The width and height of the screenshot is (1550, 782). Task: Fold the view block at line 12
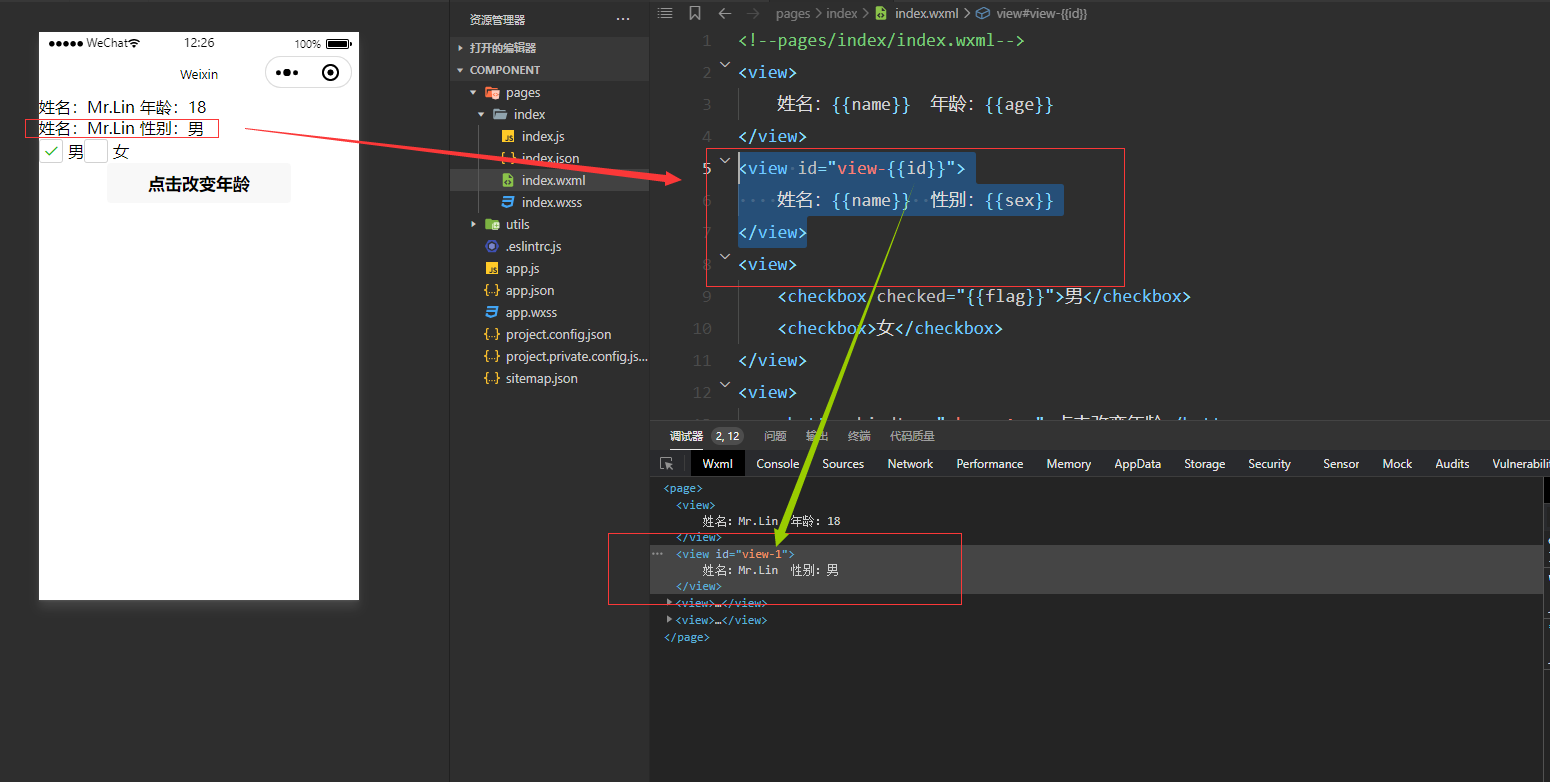pyautogui.click(x=725, y=384)
